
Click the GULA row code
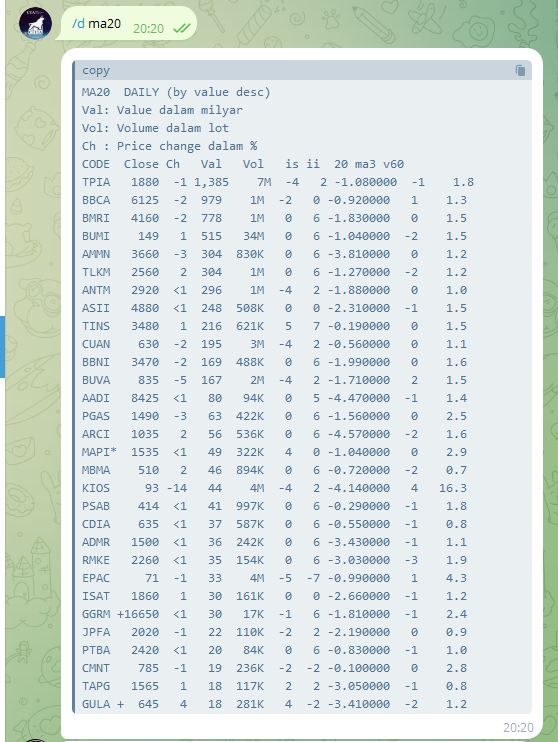click(x=96, y=703)
